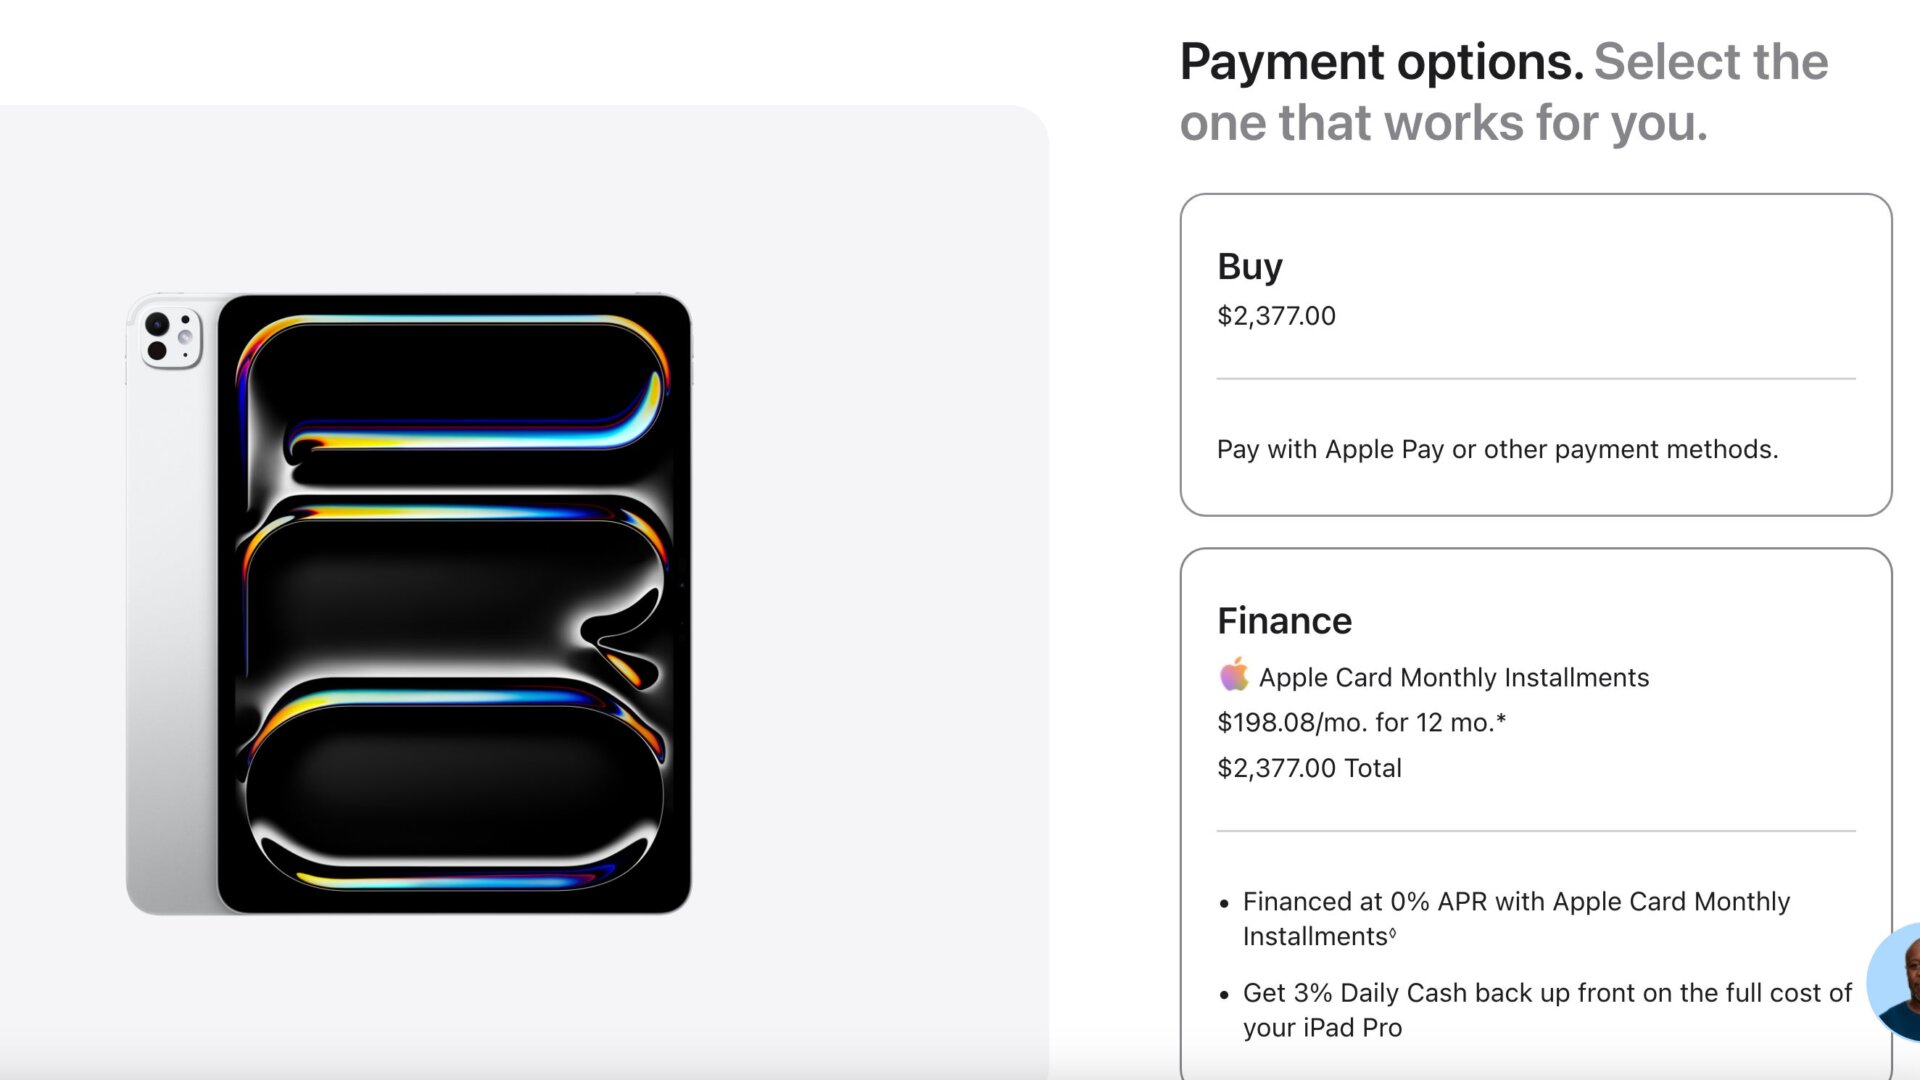Click the your iPad Pro text
The image size is (1920, 1080).
[x=1322, y=1028]
